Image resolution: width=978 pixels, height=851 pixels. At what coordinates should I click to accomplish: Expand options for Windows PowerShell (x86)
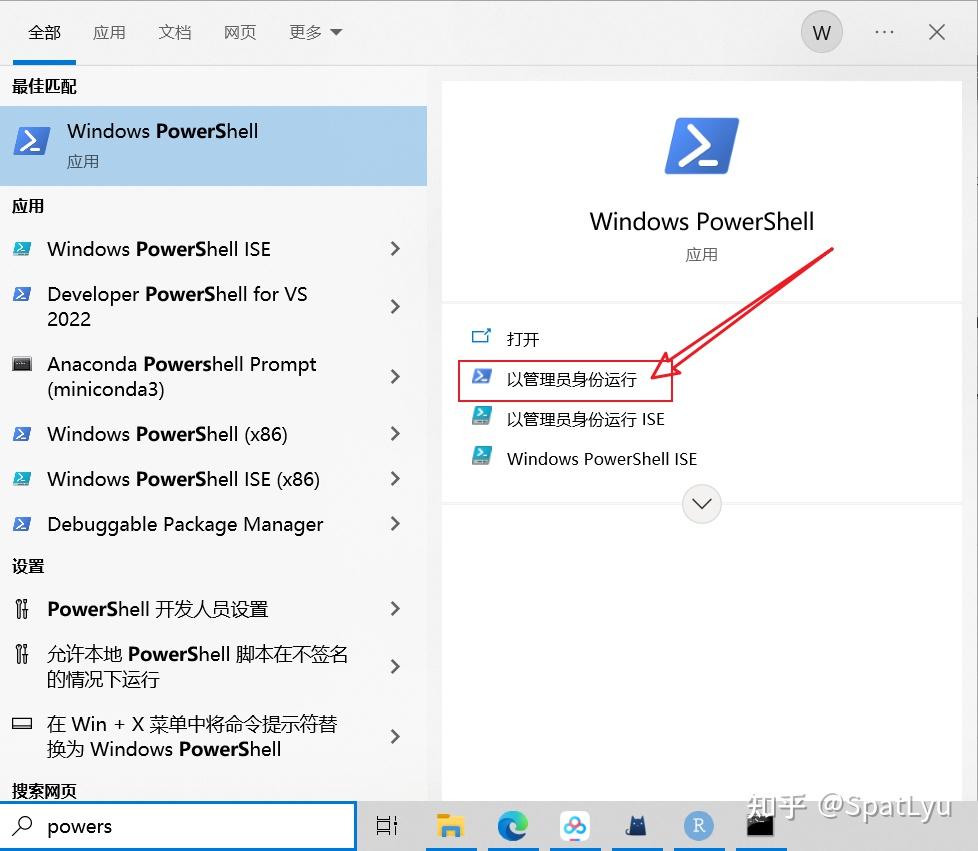(395, 434)
